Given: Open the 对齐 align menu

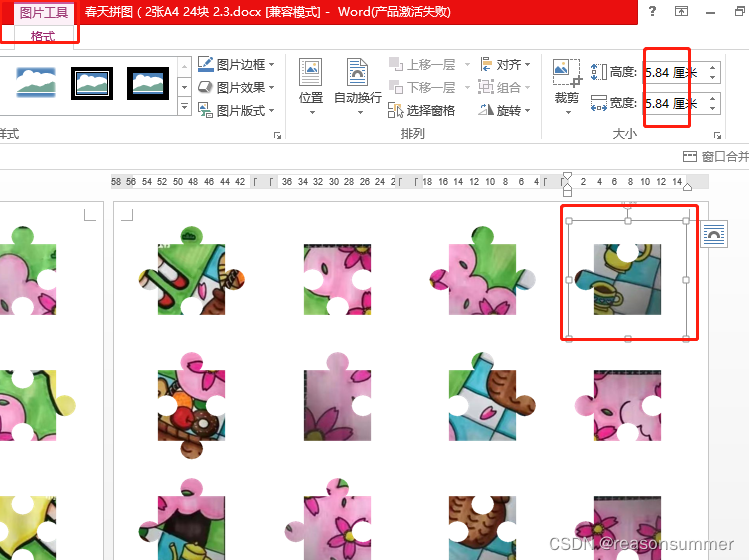Looking at the screenshot, I should pyautogui.click(x=505, y=64).
